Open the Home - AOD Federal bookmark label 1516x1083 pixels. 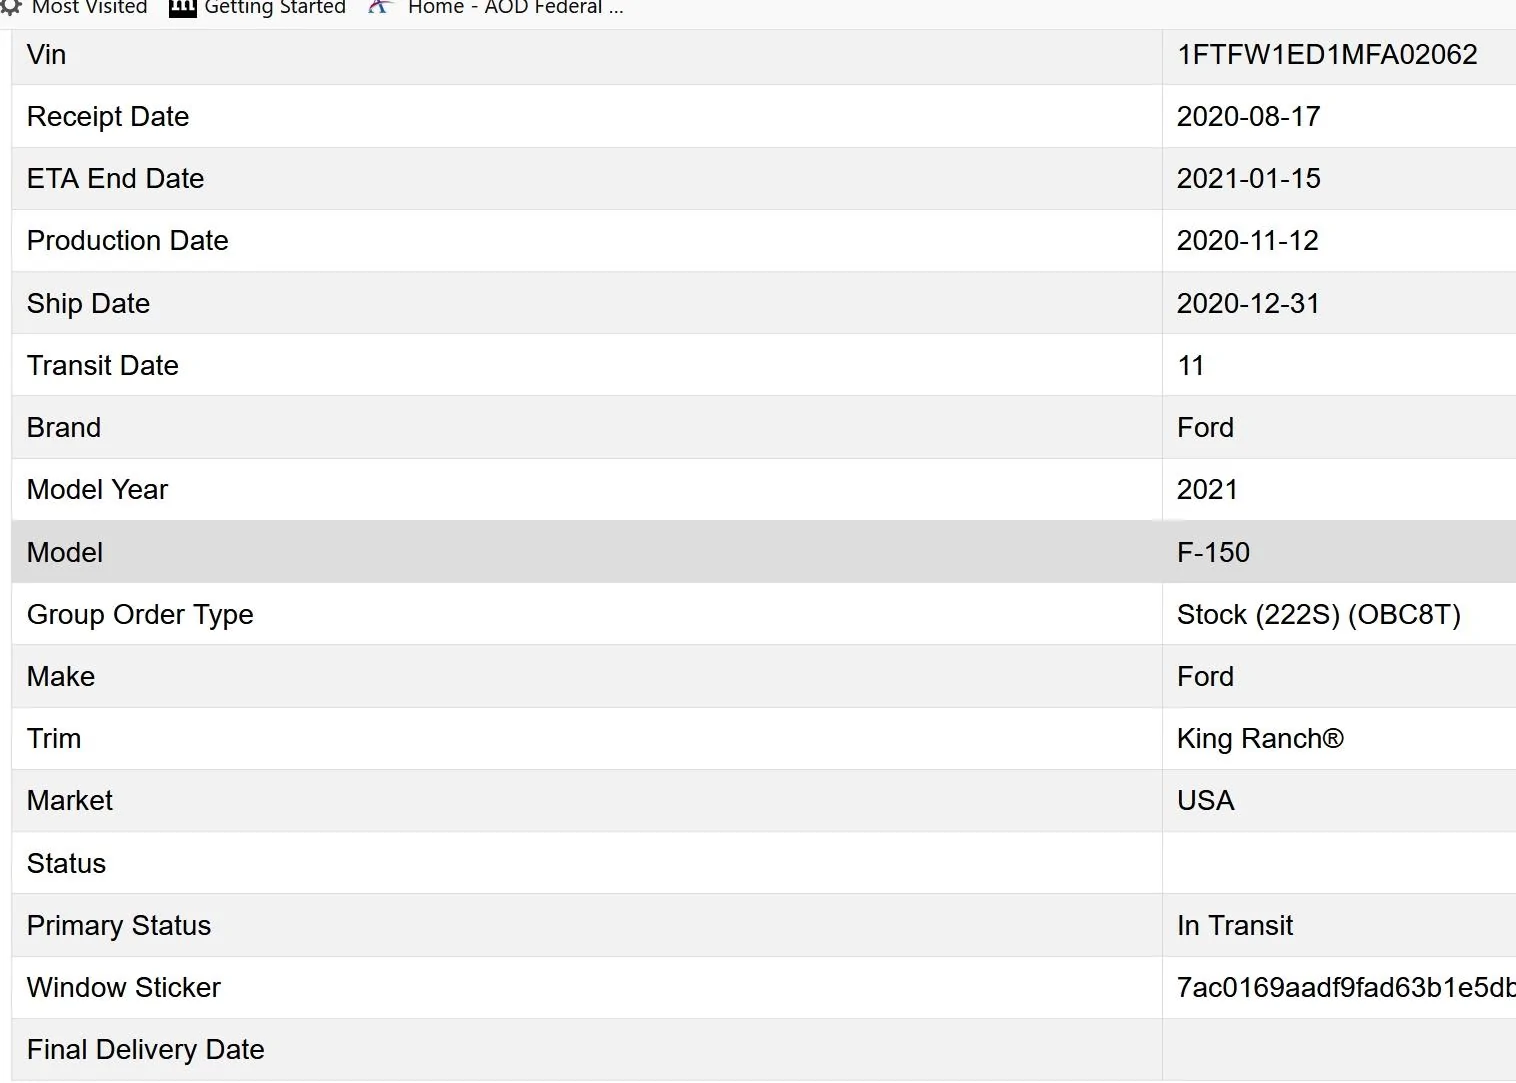pyautogui.click(x=515, y=8)
